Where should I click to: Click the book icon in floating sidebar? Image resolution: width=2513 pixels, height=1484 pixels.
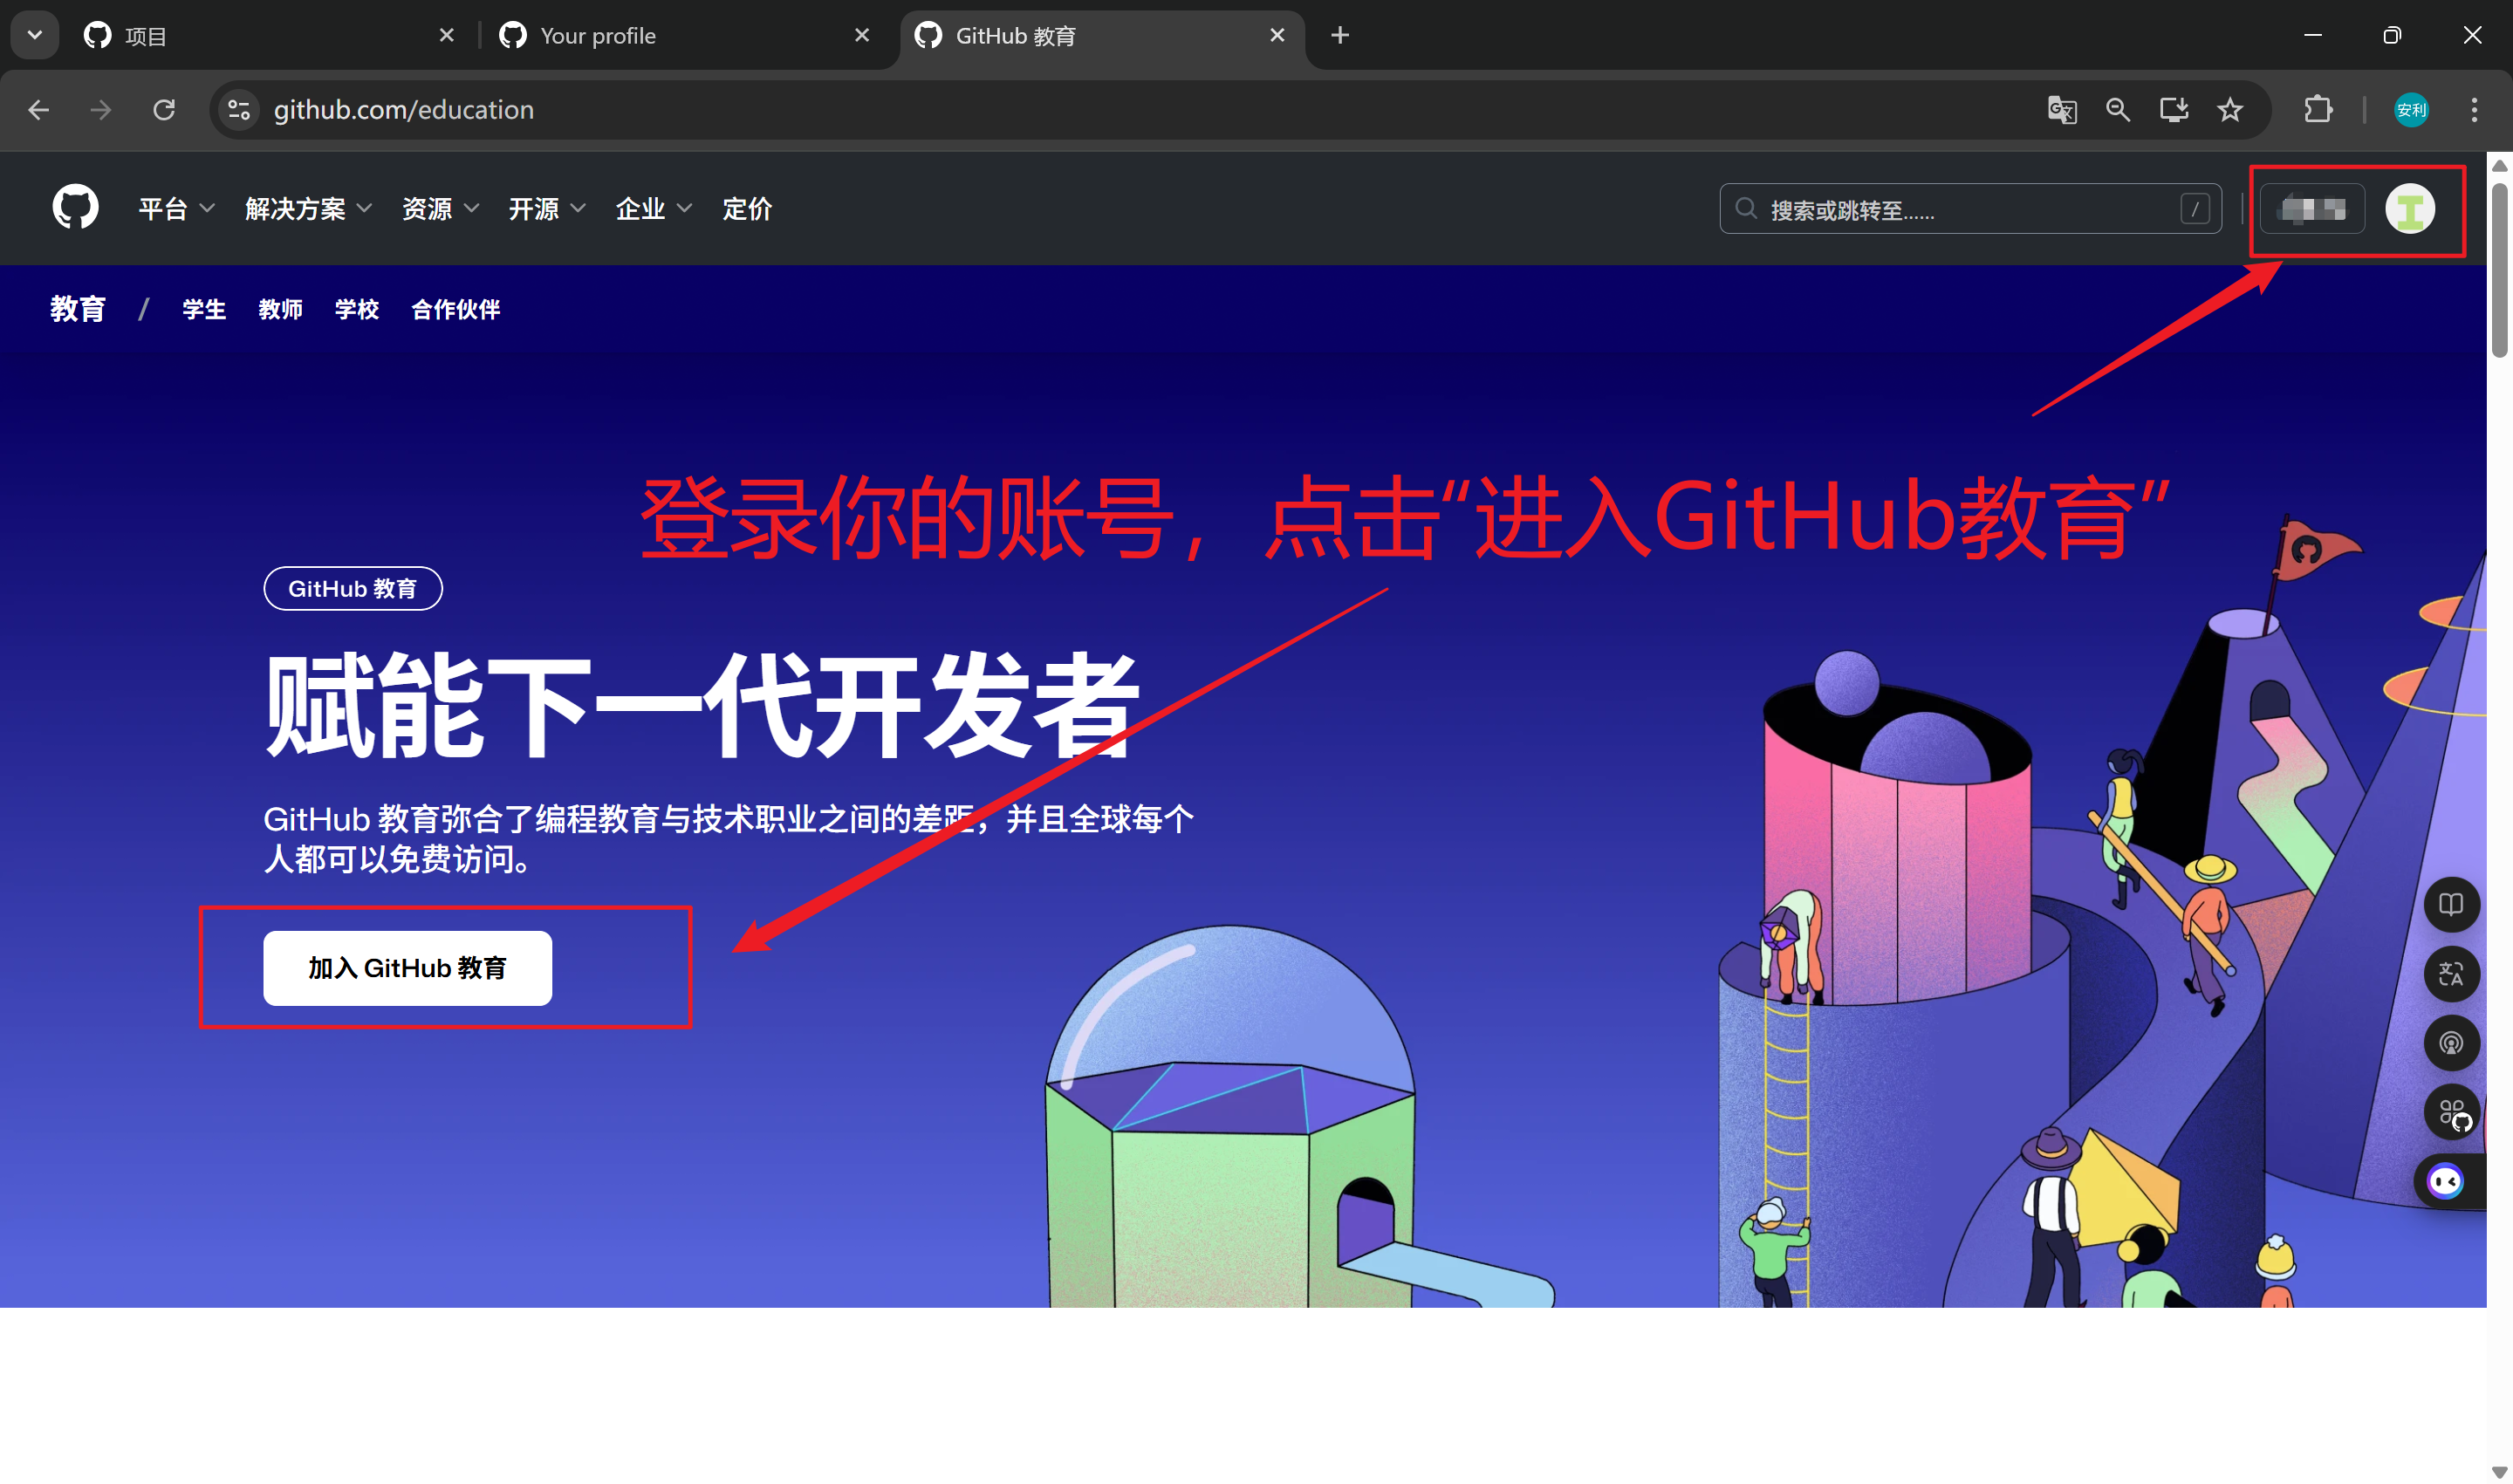(x=2450, y=905)
